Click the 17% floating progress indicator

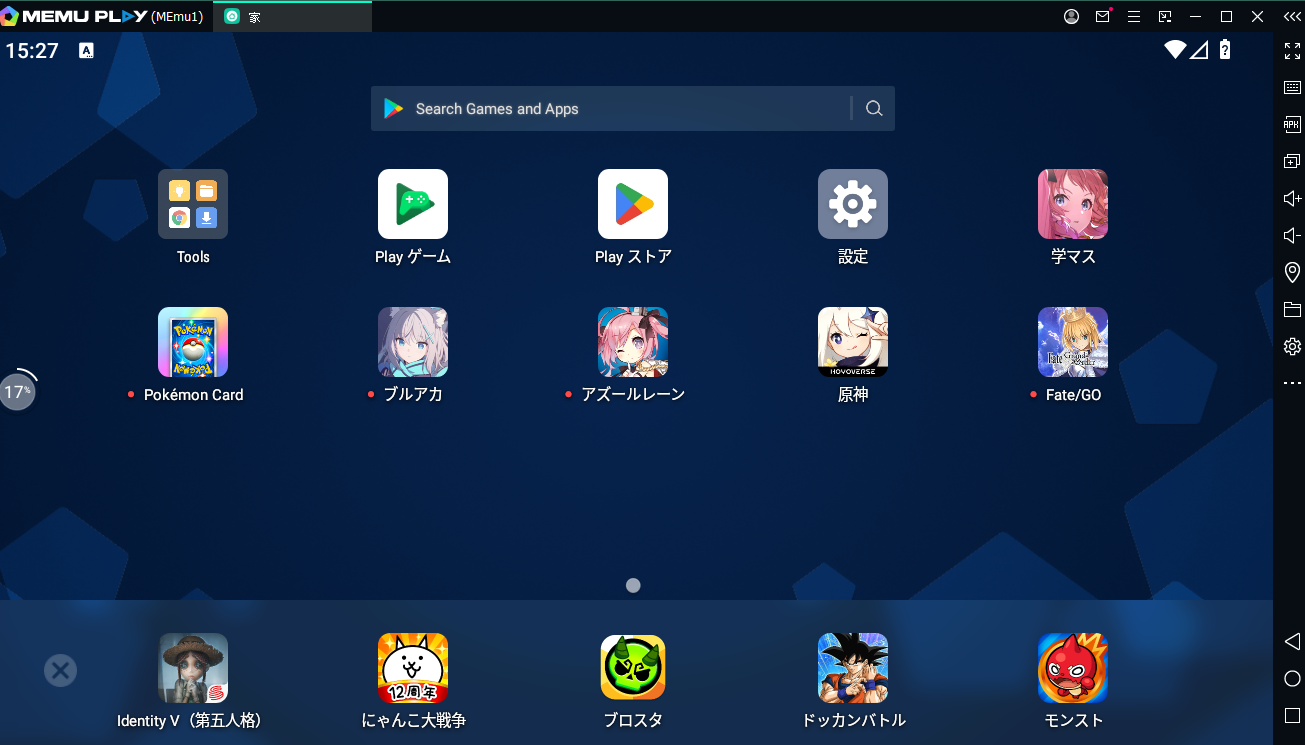(17, 391)
